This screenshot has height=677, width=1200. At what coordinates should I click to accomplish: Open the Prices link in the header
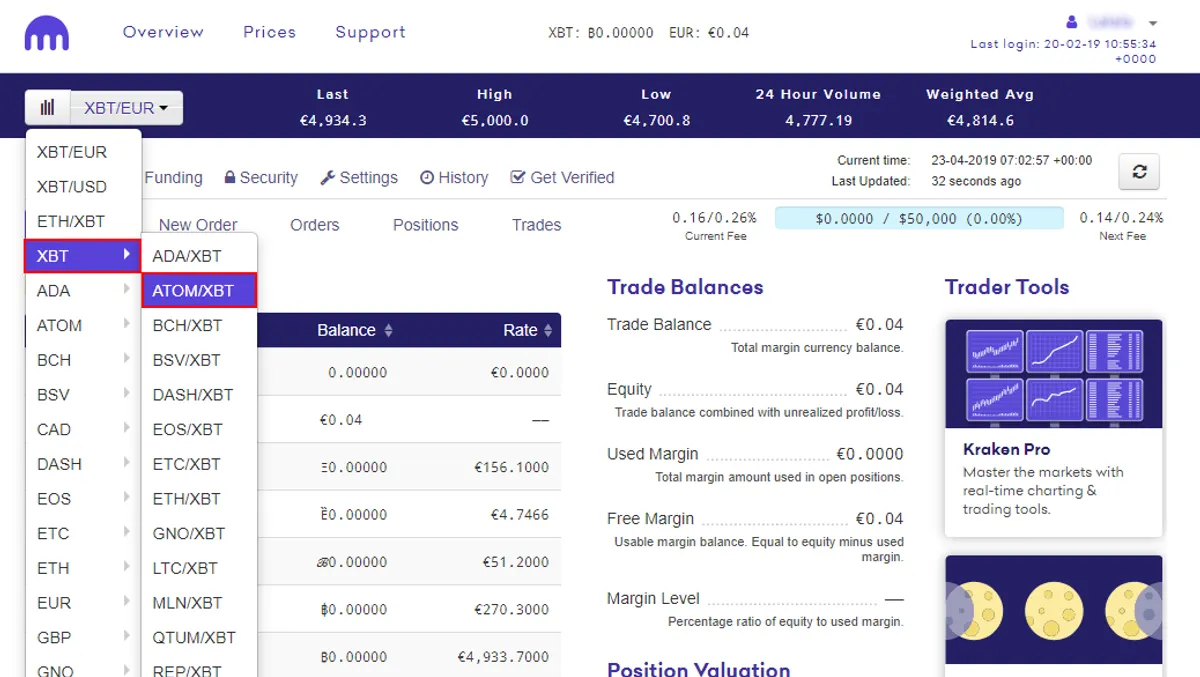(270, 32)
